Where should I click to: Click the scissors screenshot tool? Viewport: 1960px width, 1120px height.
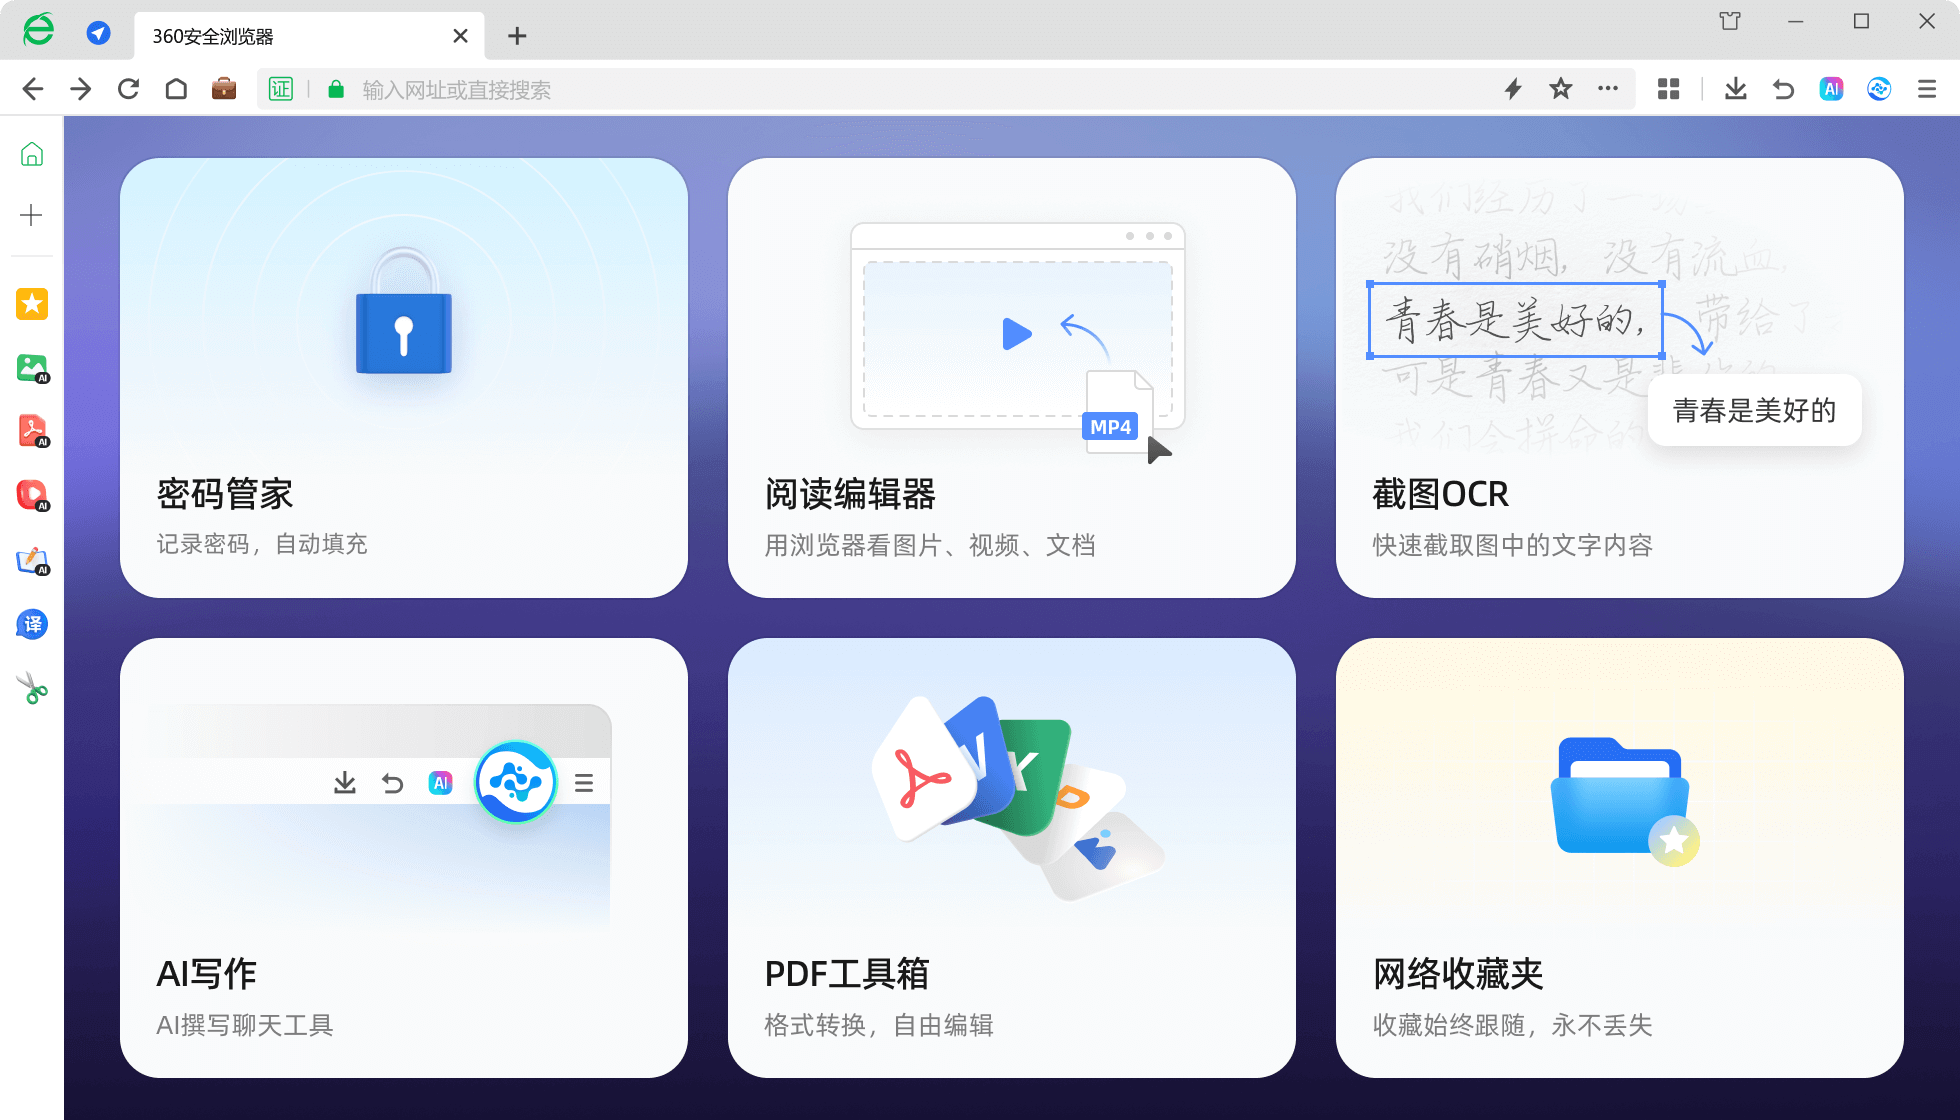(x=32, y=688)
